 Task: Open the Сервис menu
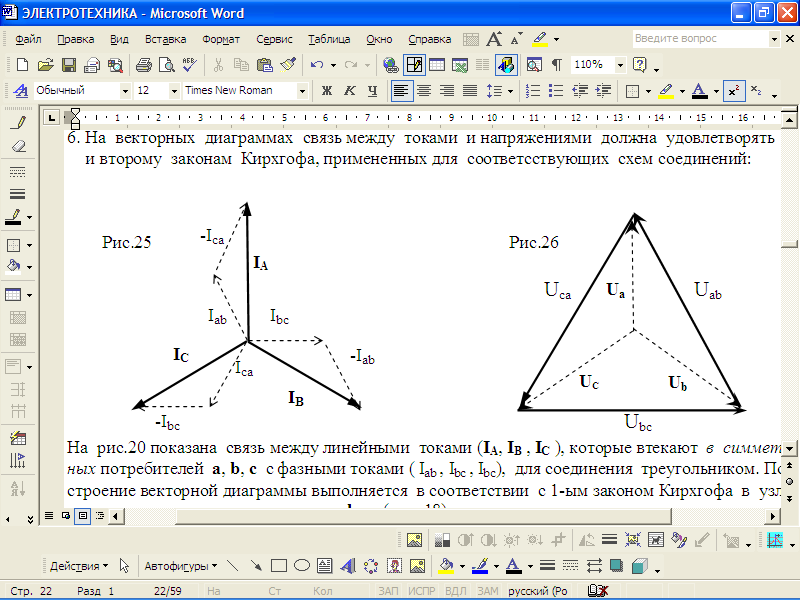[x=274, y=39]
